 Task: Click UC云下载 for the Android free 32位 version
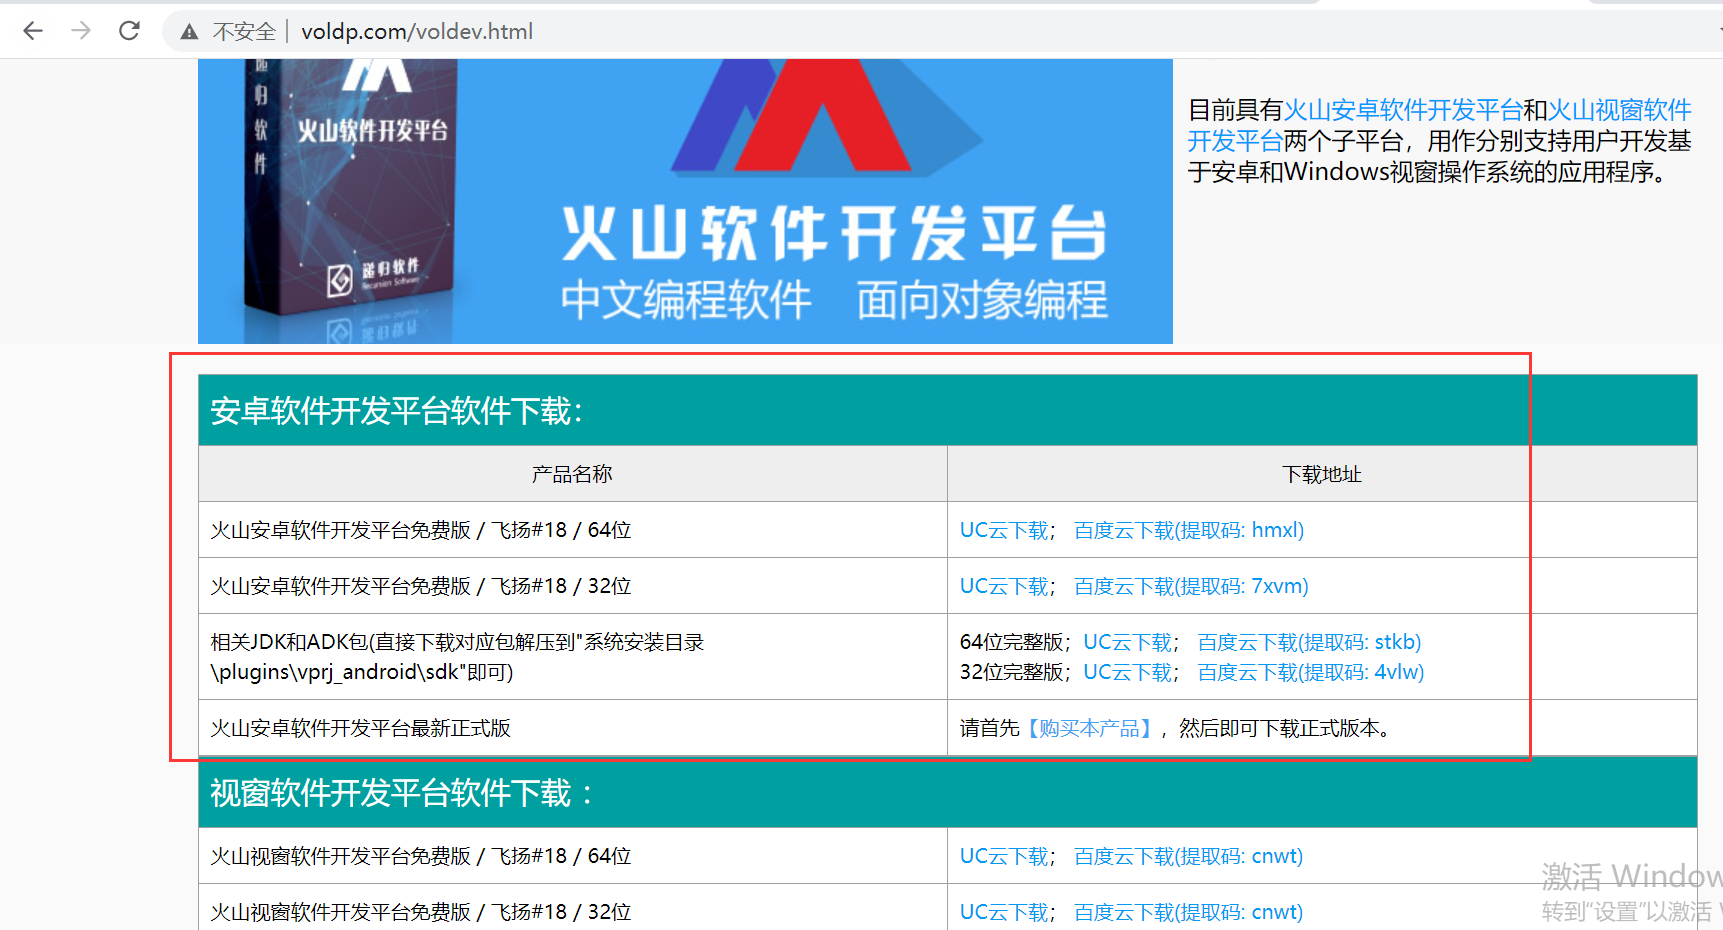1004,586
